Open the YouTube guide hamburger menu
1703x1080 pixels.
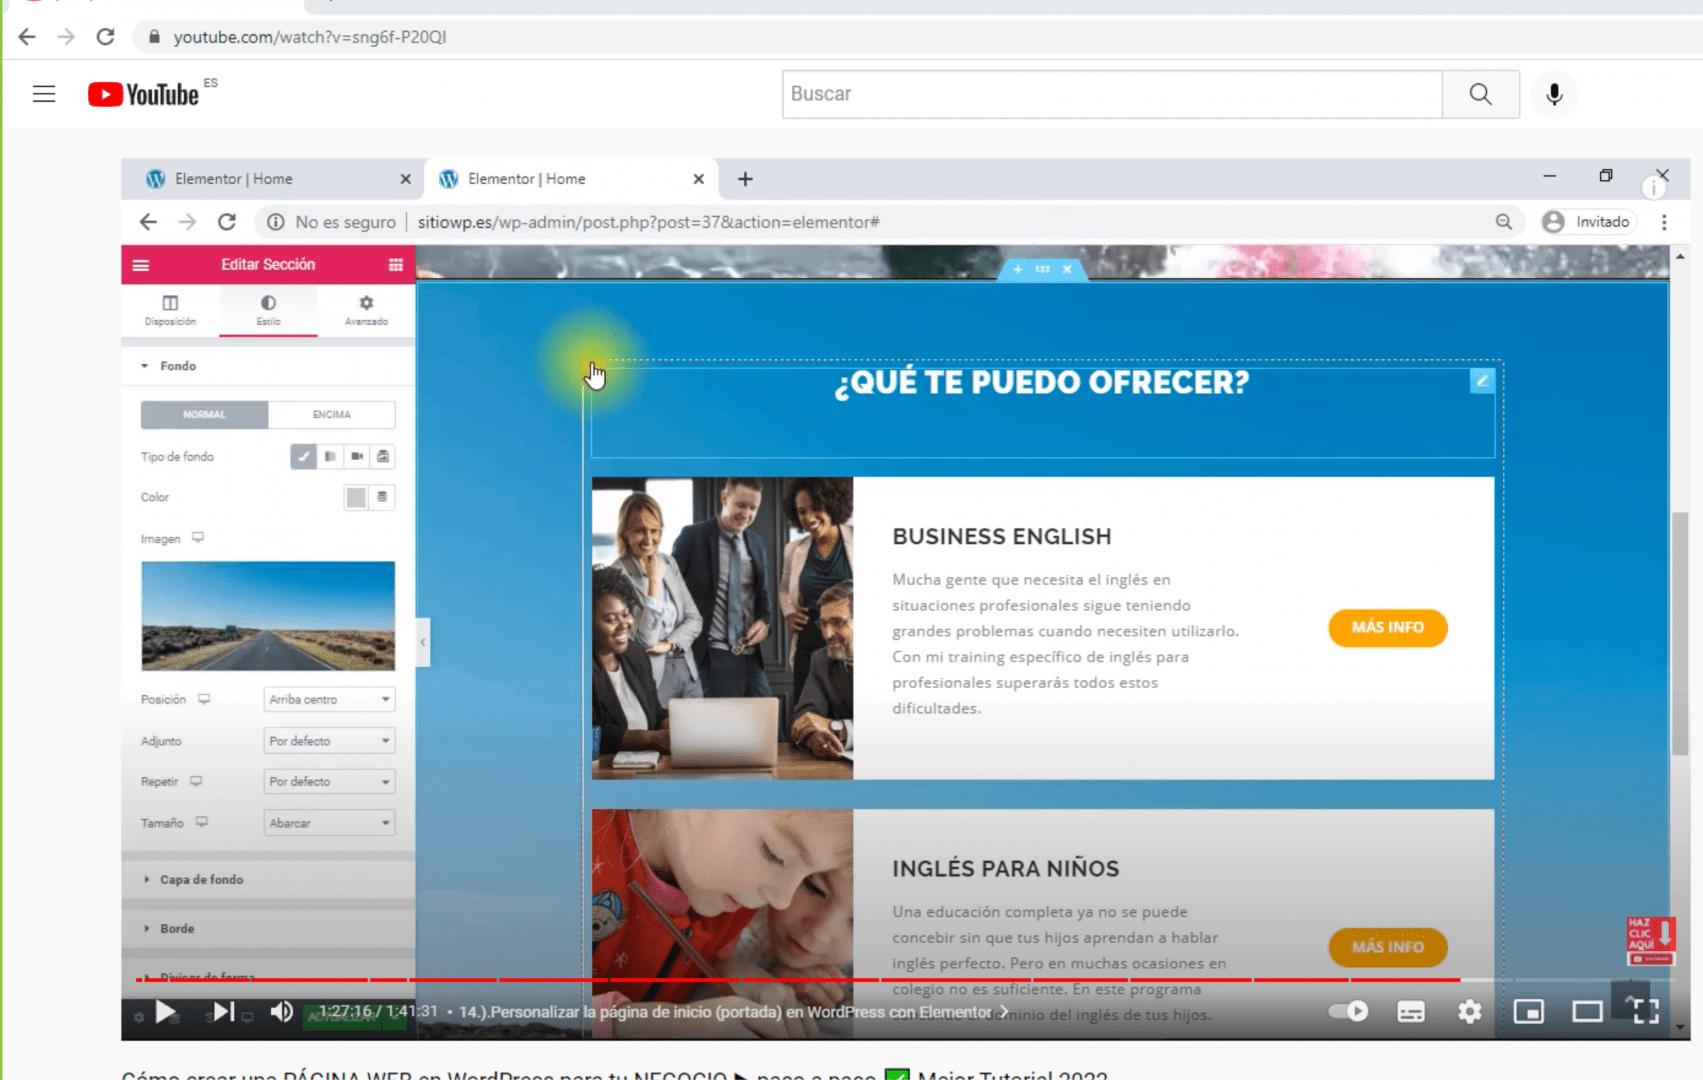[x=44, y=94]
